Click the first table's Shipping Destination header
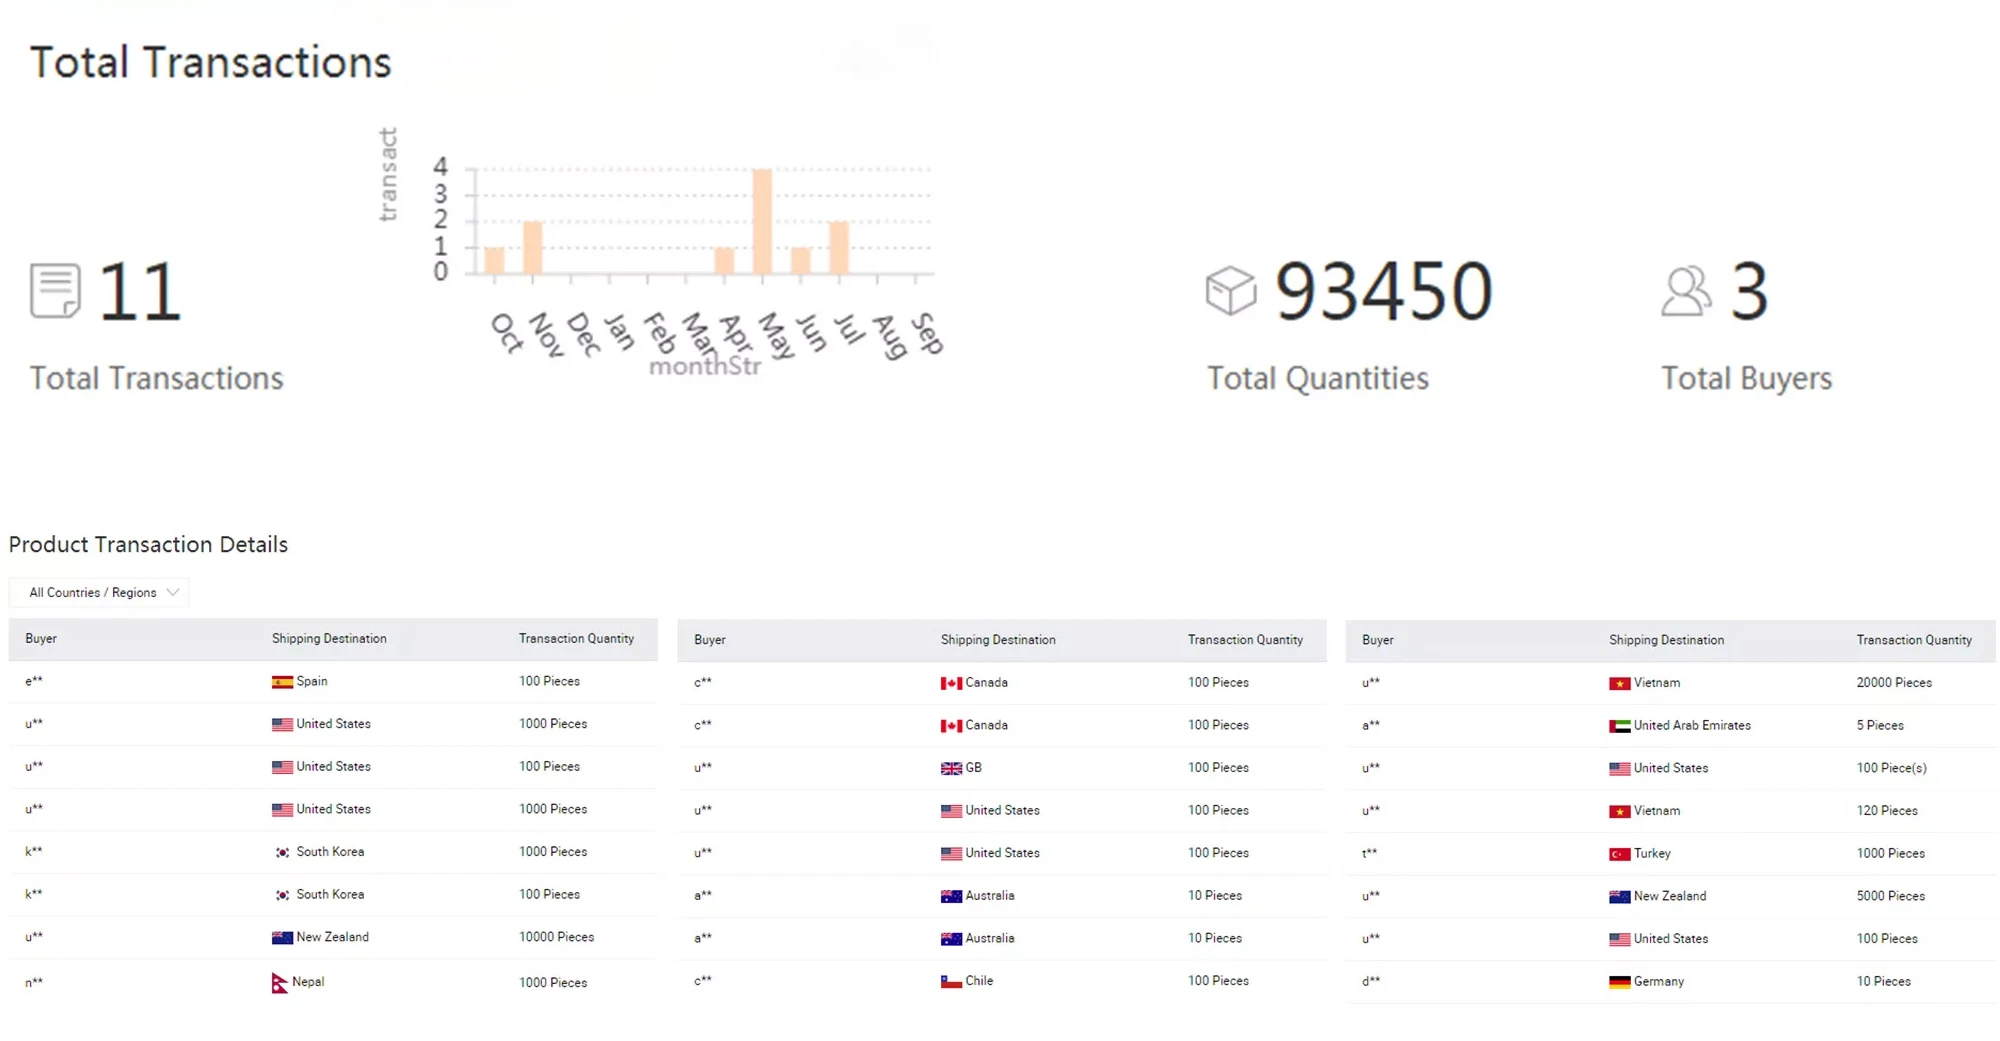This screenshot has width=2000, height=1041. [329, 639]
